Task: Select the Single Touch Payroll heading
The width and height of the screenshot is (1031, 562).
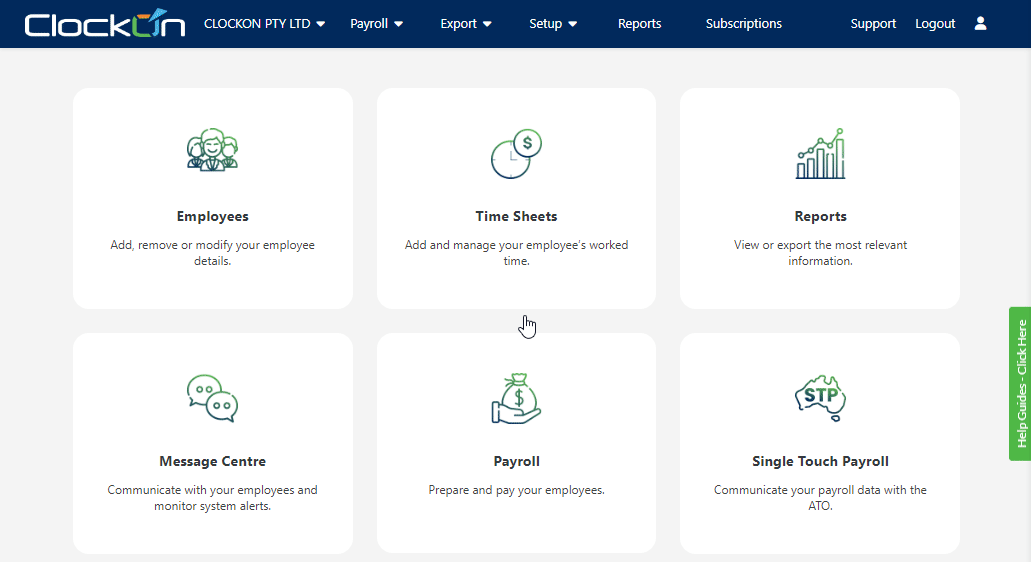Action: pos(820,461)
